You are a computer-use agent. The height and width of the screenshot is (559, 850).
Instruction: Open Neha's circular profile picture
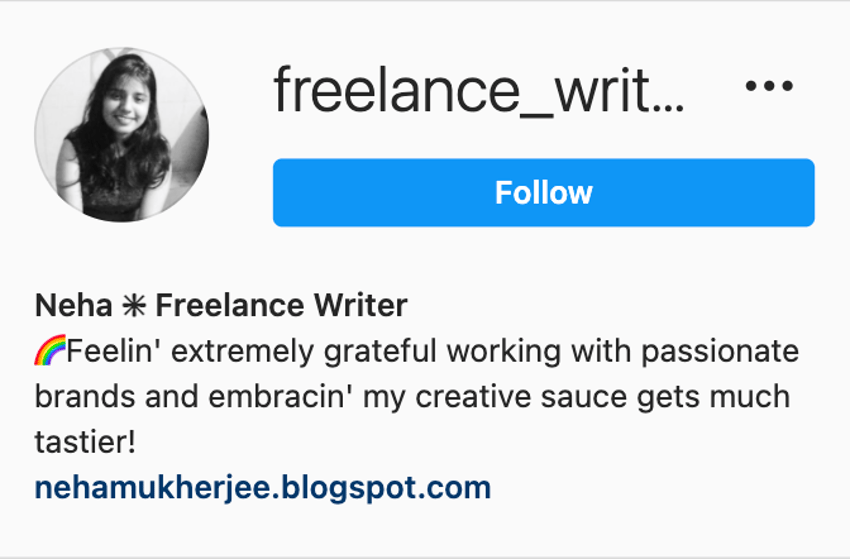[x=121, y=134]
